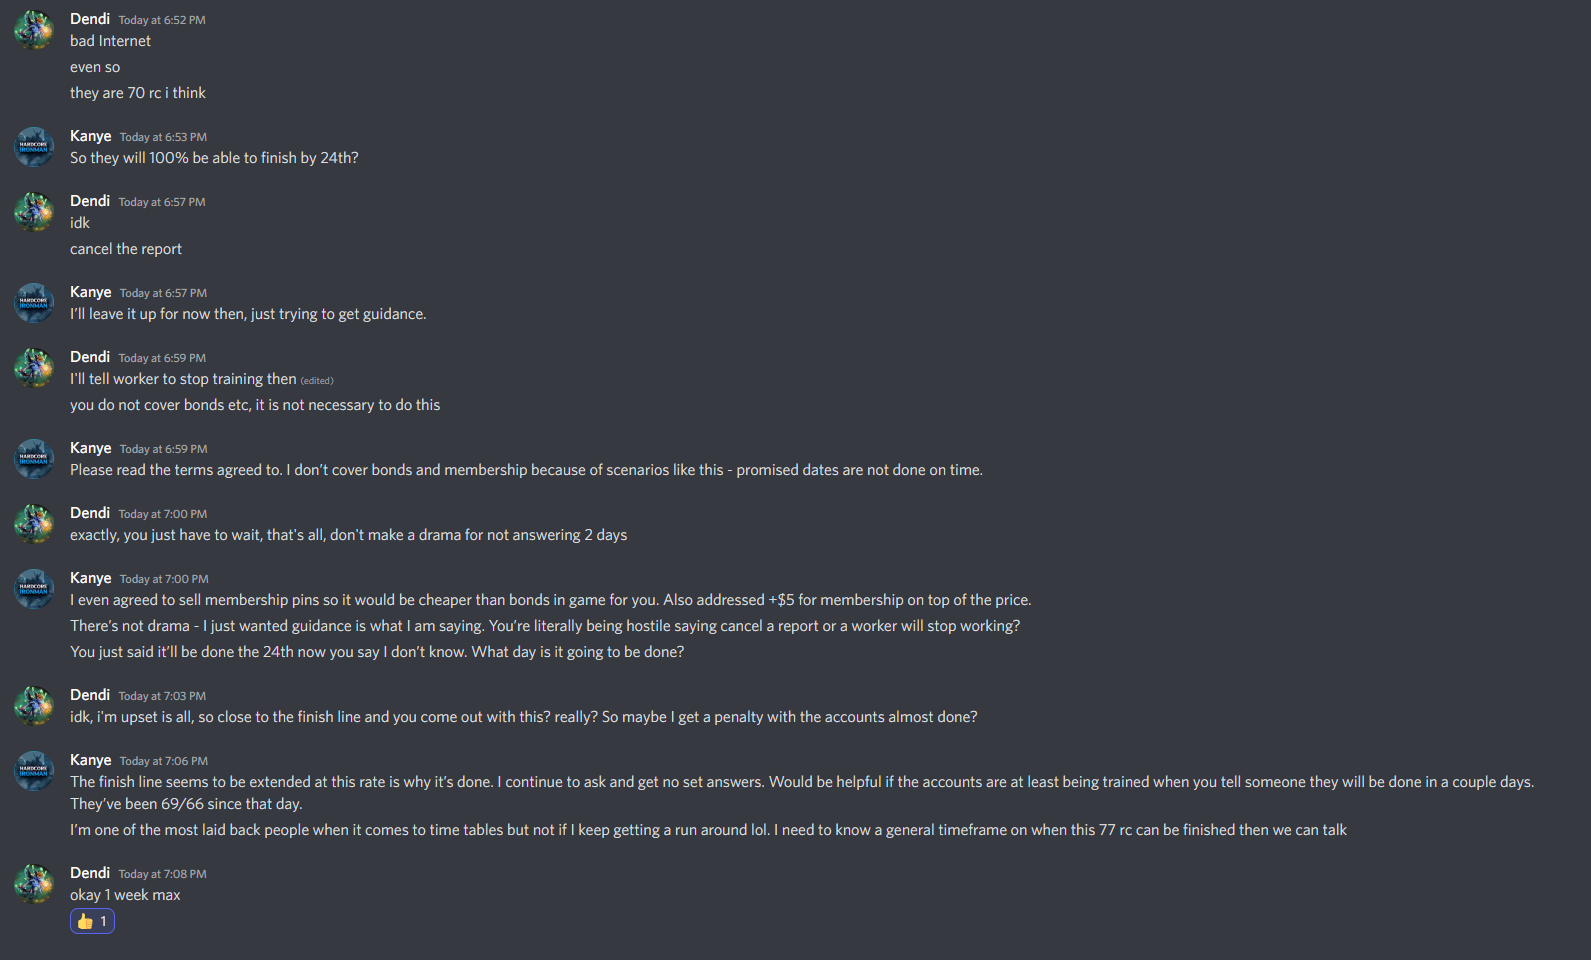Click Kanye's avatar at 7:06 PM message
The width and height of the screenshot is (1591, 960).
pos(34,771)
